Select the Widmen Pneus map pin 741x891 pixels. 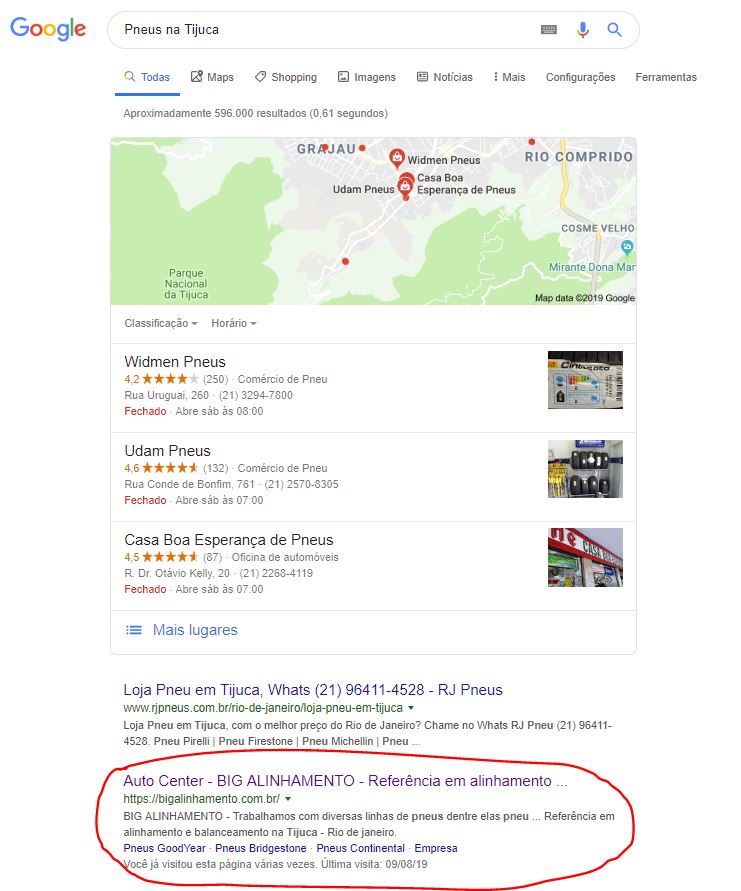397,158
